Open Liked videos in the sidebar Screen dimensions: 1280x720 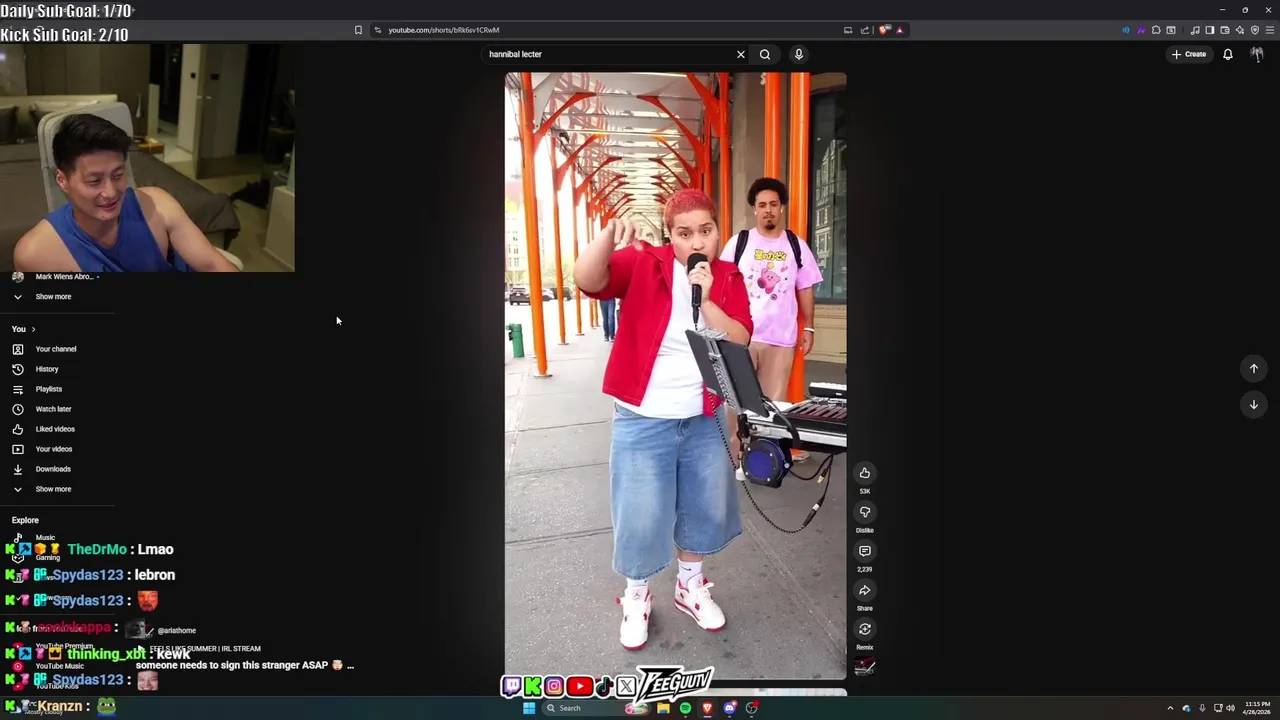[55, 429]
